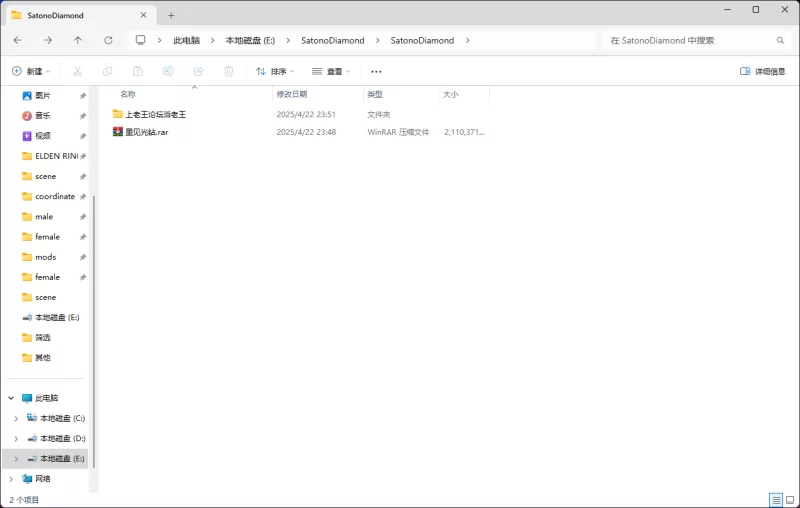Sort by 名称 column header
Screen dimensions: 800x508
(x=128, y=94)
